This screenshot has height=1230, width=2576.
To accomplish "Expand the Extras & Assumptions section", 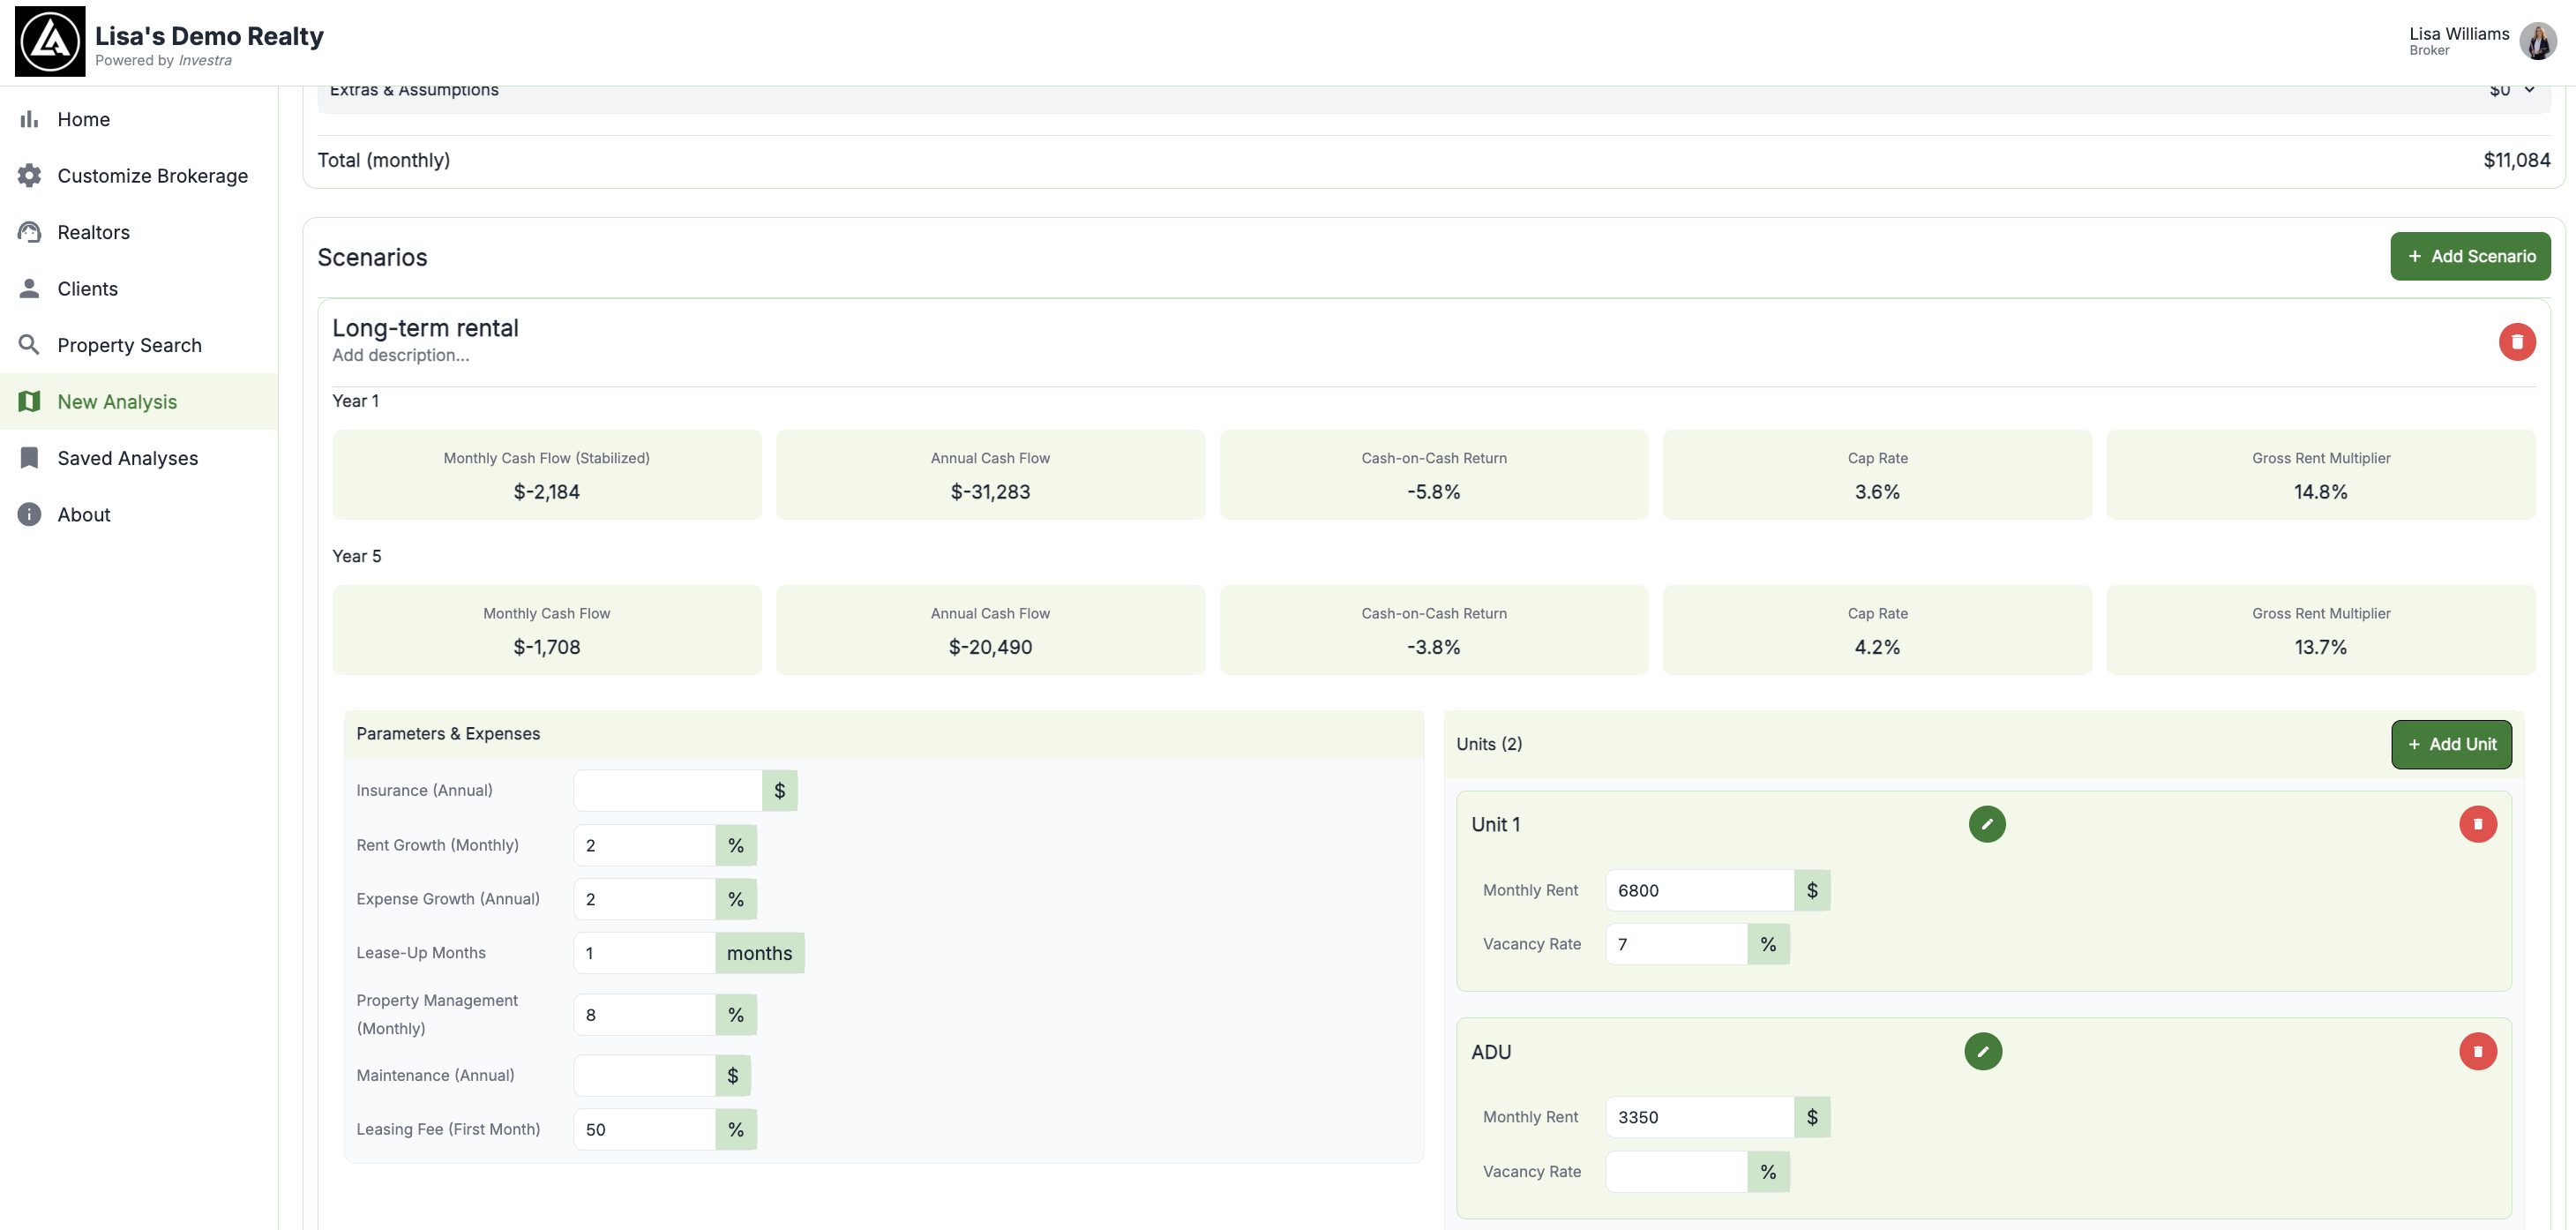I will coord(2528,90).
